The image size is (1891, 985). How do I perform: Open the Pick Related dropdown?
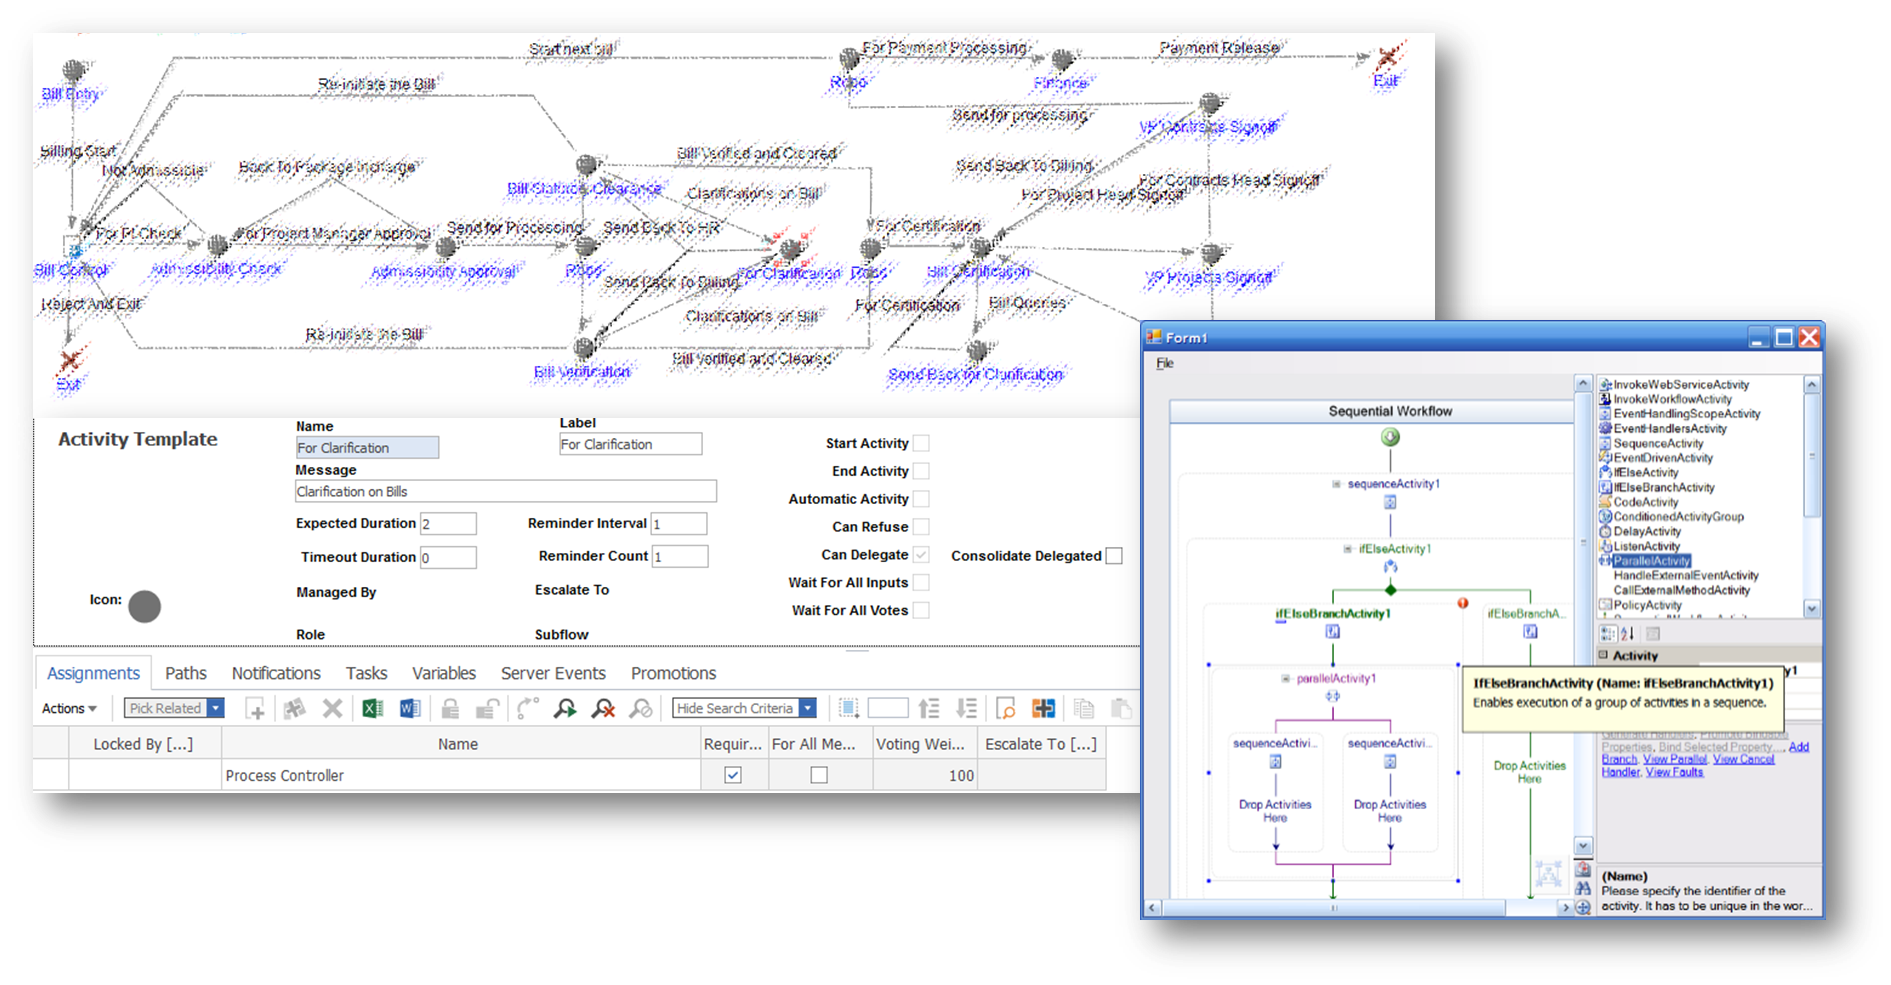pos(215,708)
